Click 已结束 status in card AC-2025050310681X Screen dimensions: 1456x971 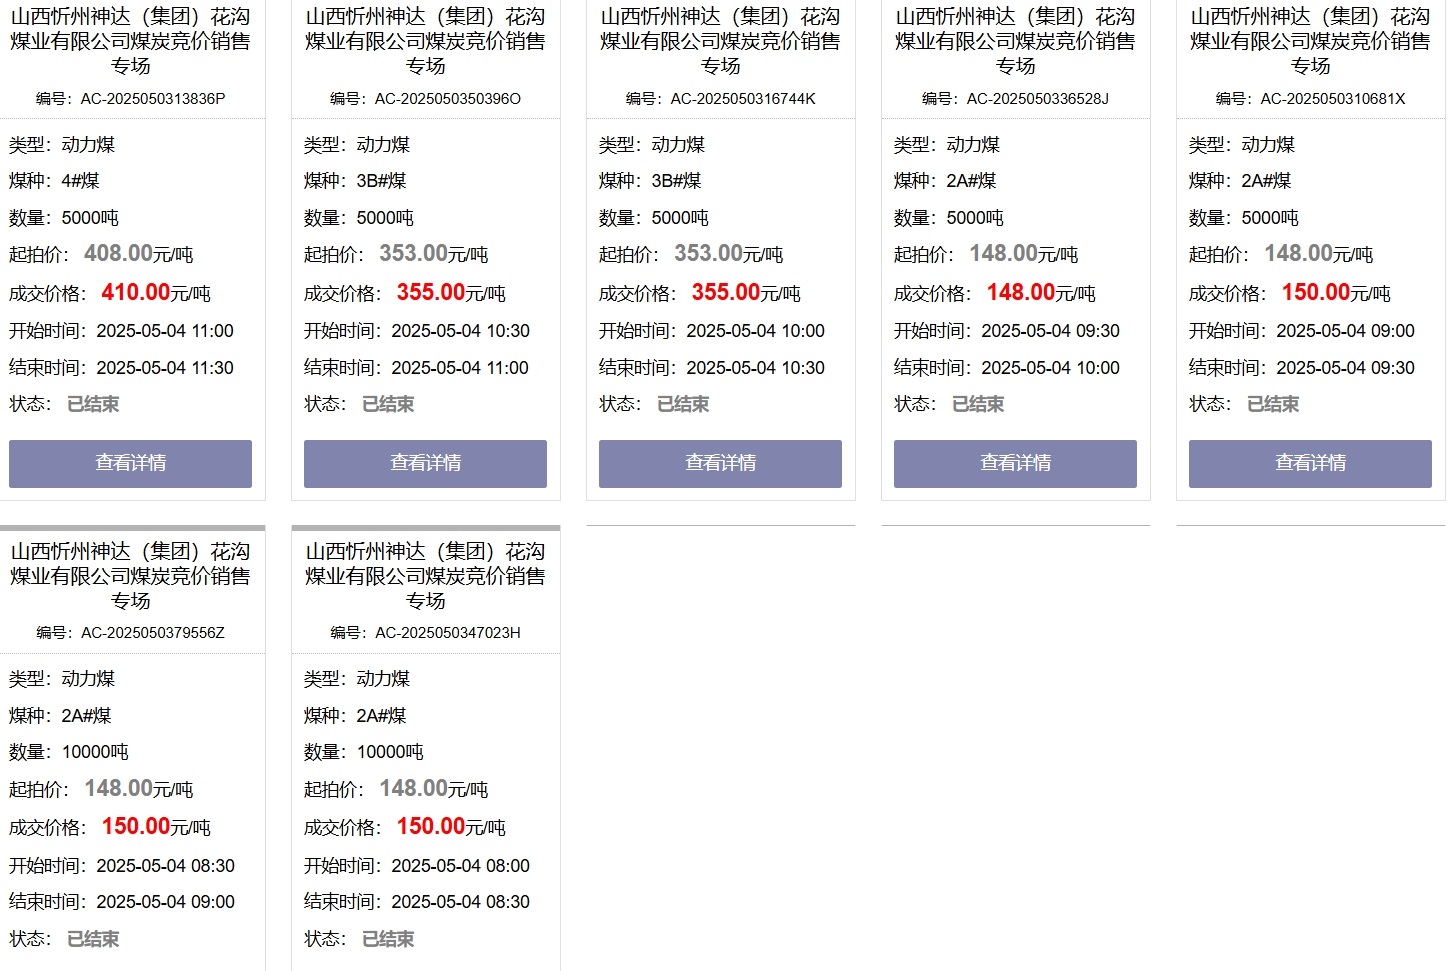point(1273,404)
